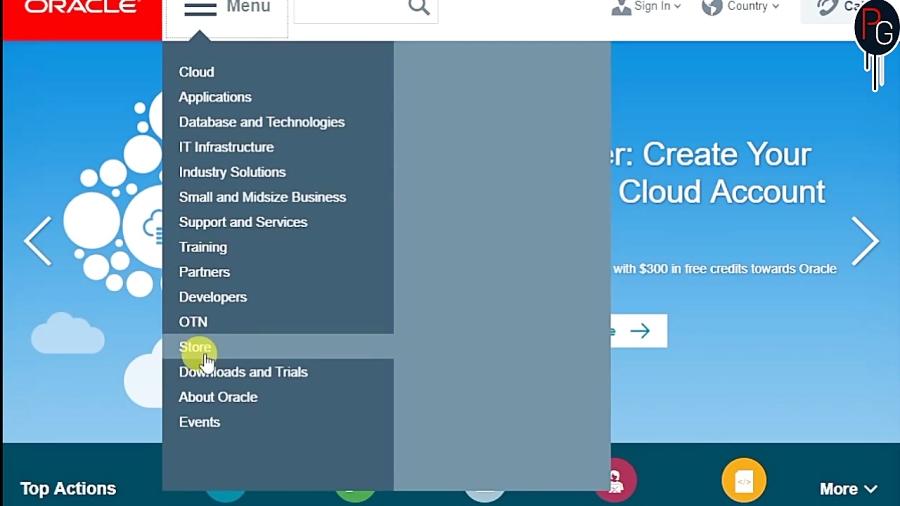The width and height of the screenshot is (900, 506).
Task: Open Database and Technologies menu item
Action: coord(262,122)
